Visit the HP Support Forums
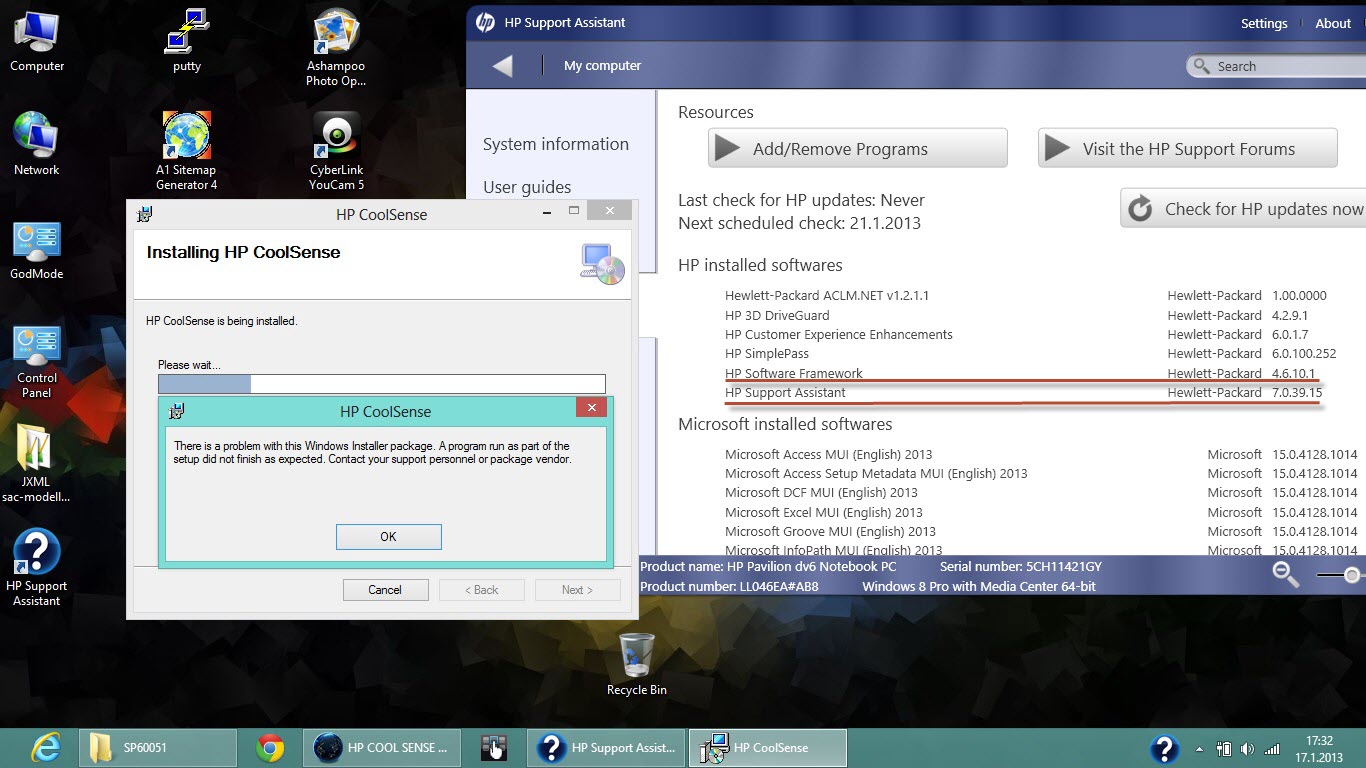The height and width of the screenshot is (768, 1366). coord(1187,149)
